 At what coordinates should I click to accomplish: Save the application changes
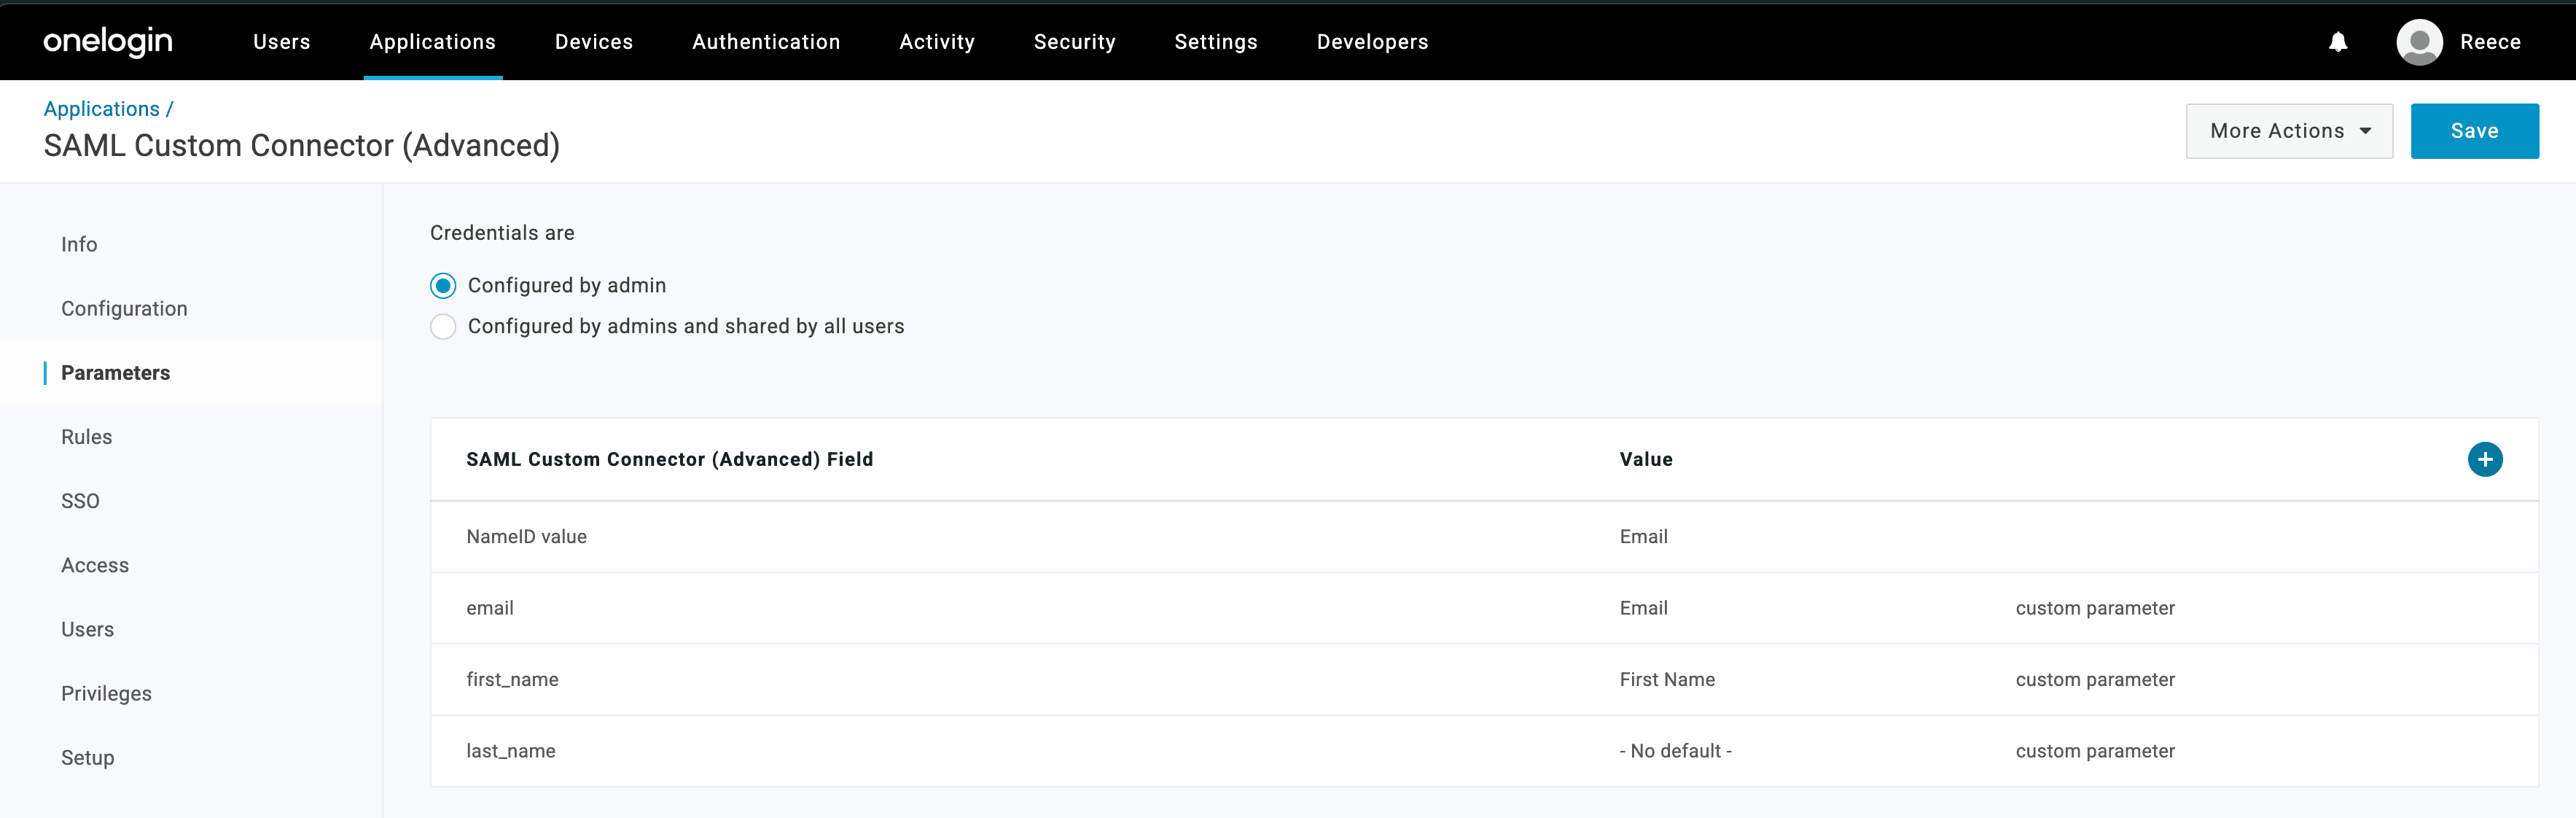click(x=2474, y=131)
